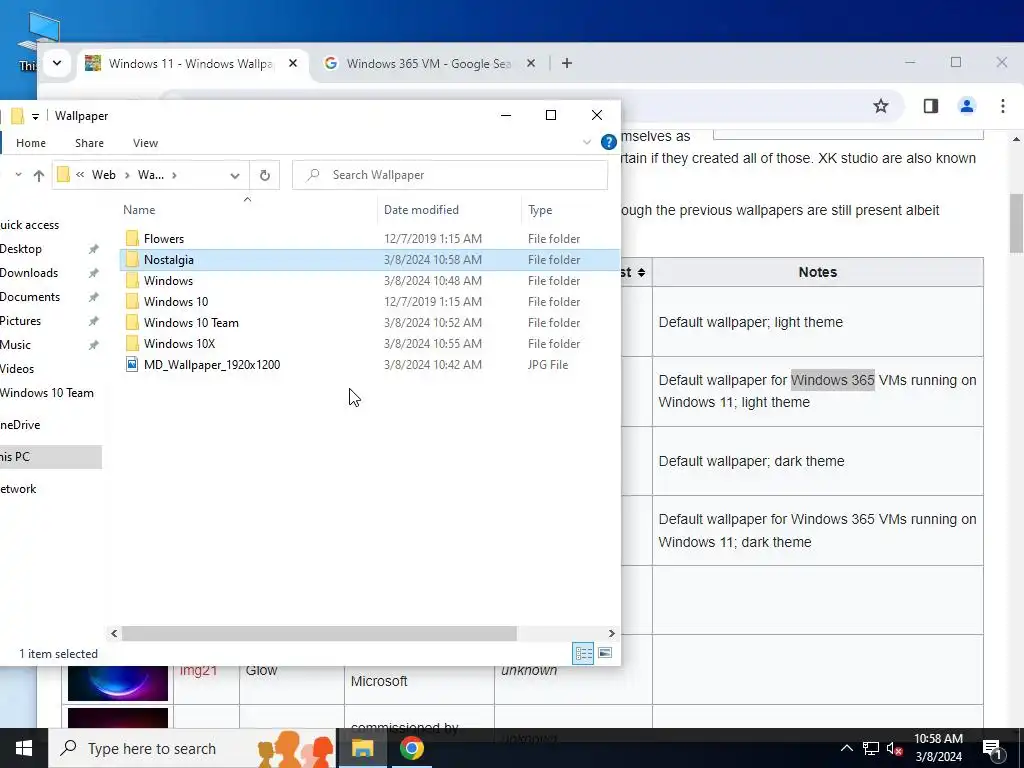Viewport: 1024px width, 768px height.
Task: Close the Windows 365 VM Google tab
Action: (531, 63)
